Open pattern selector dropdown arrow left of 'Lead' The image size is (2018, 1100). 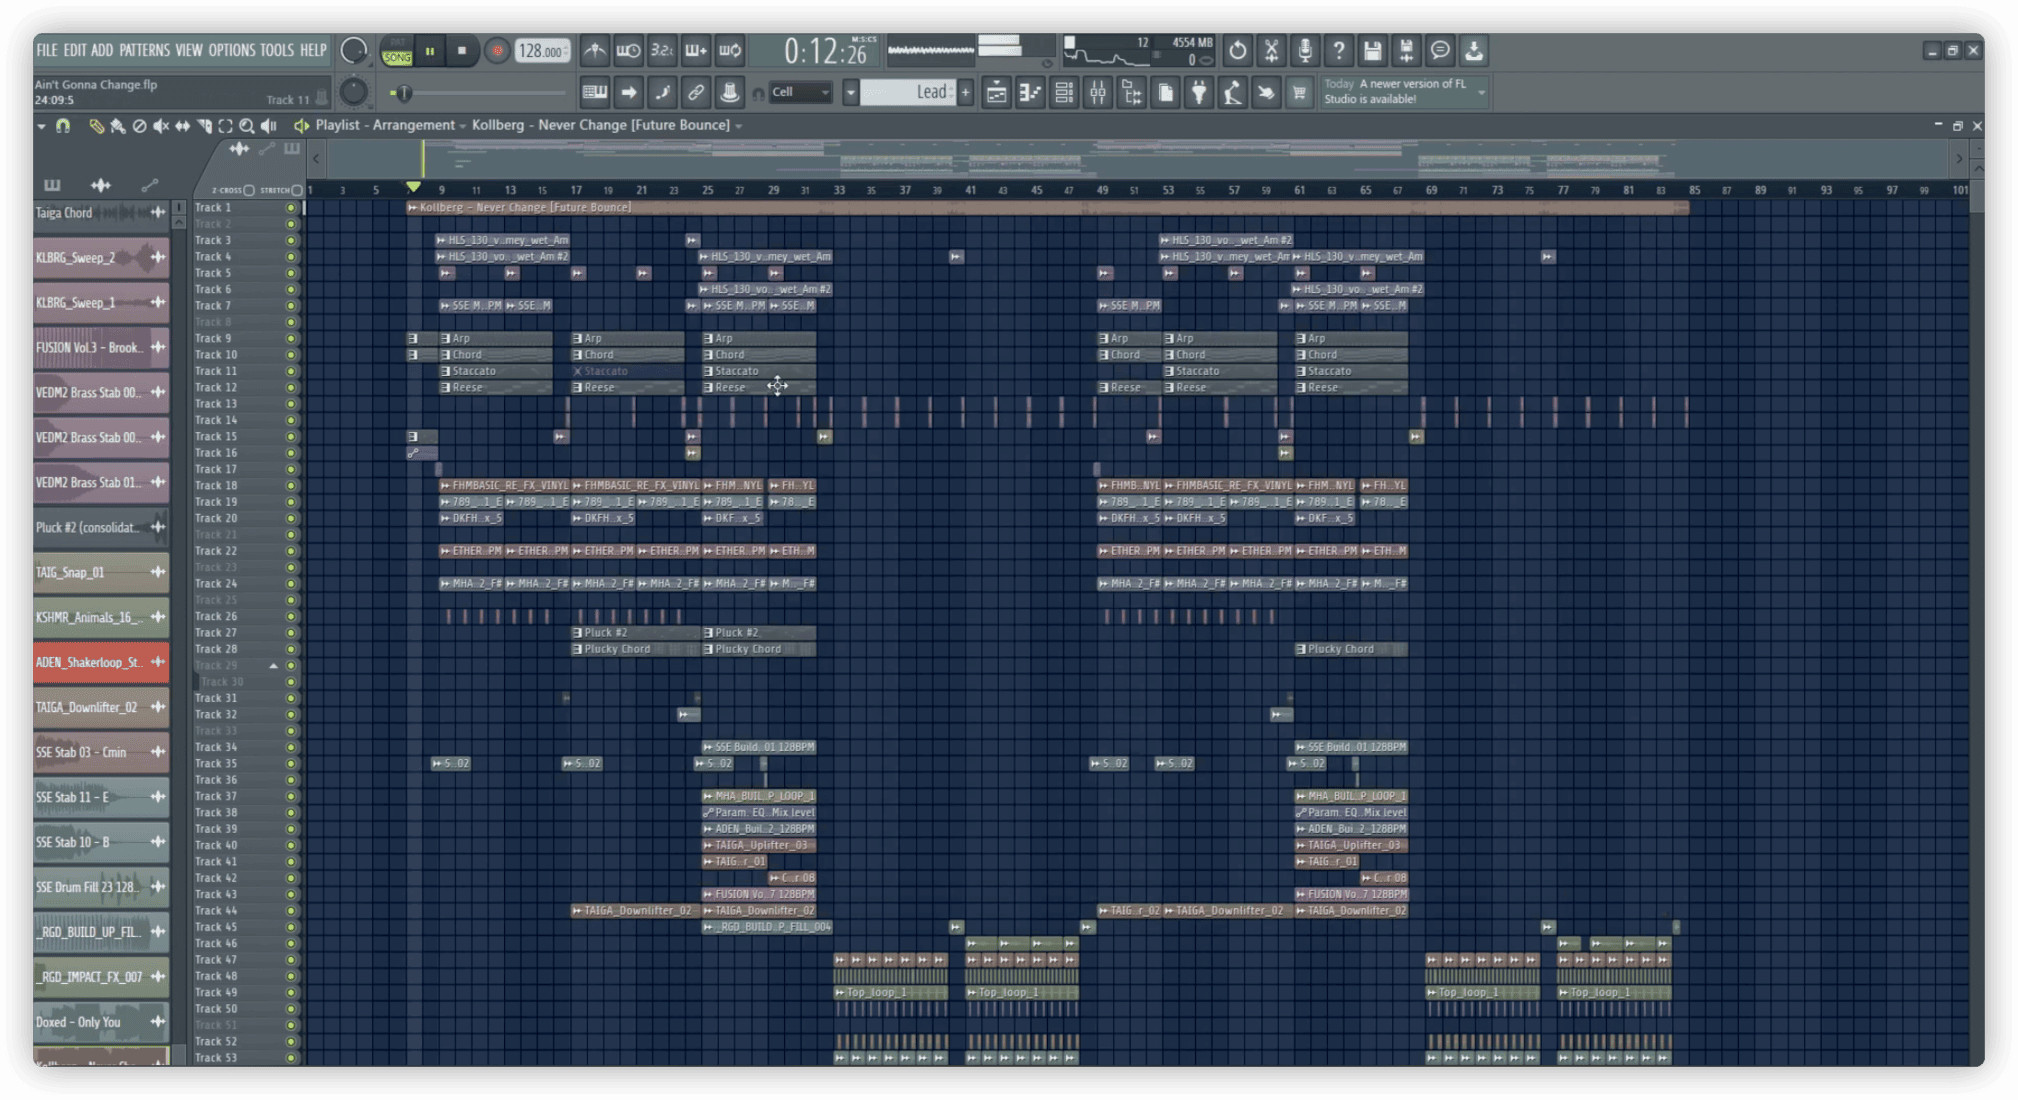tap(850, 93)
